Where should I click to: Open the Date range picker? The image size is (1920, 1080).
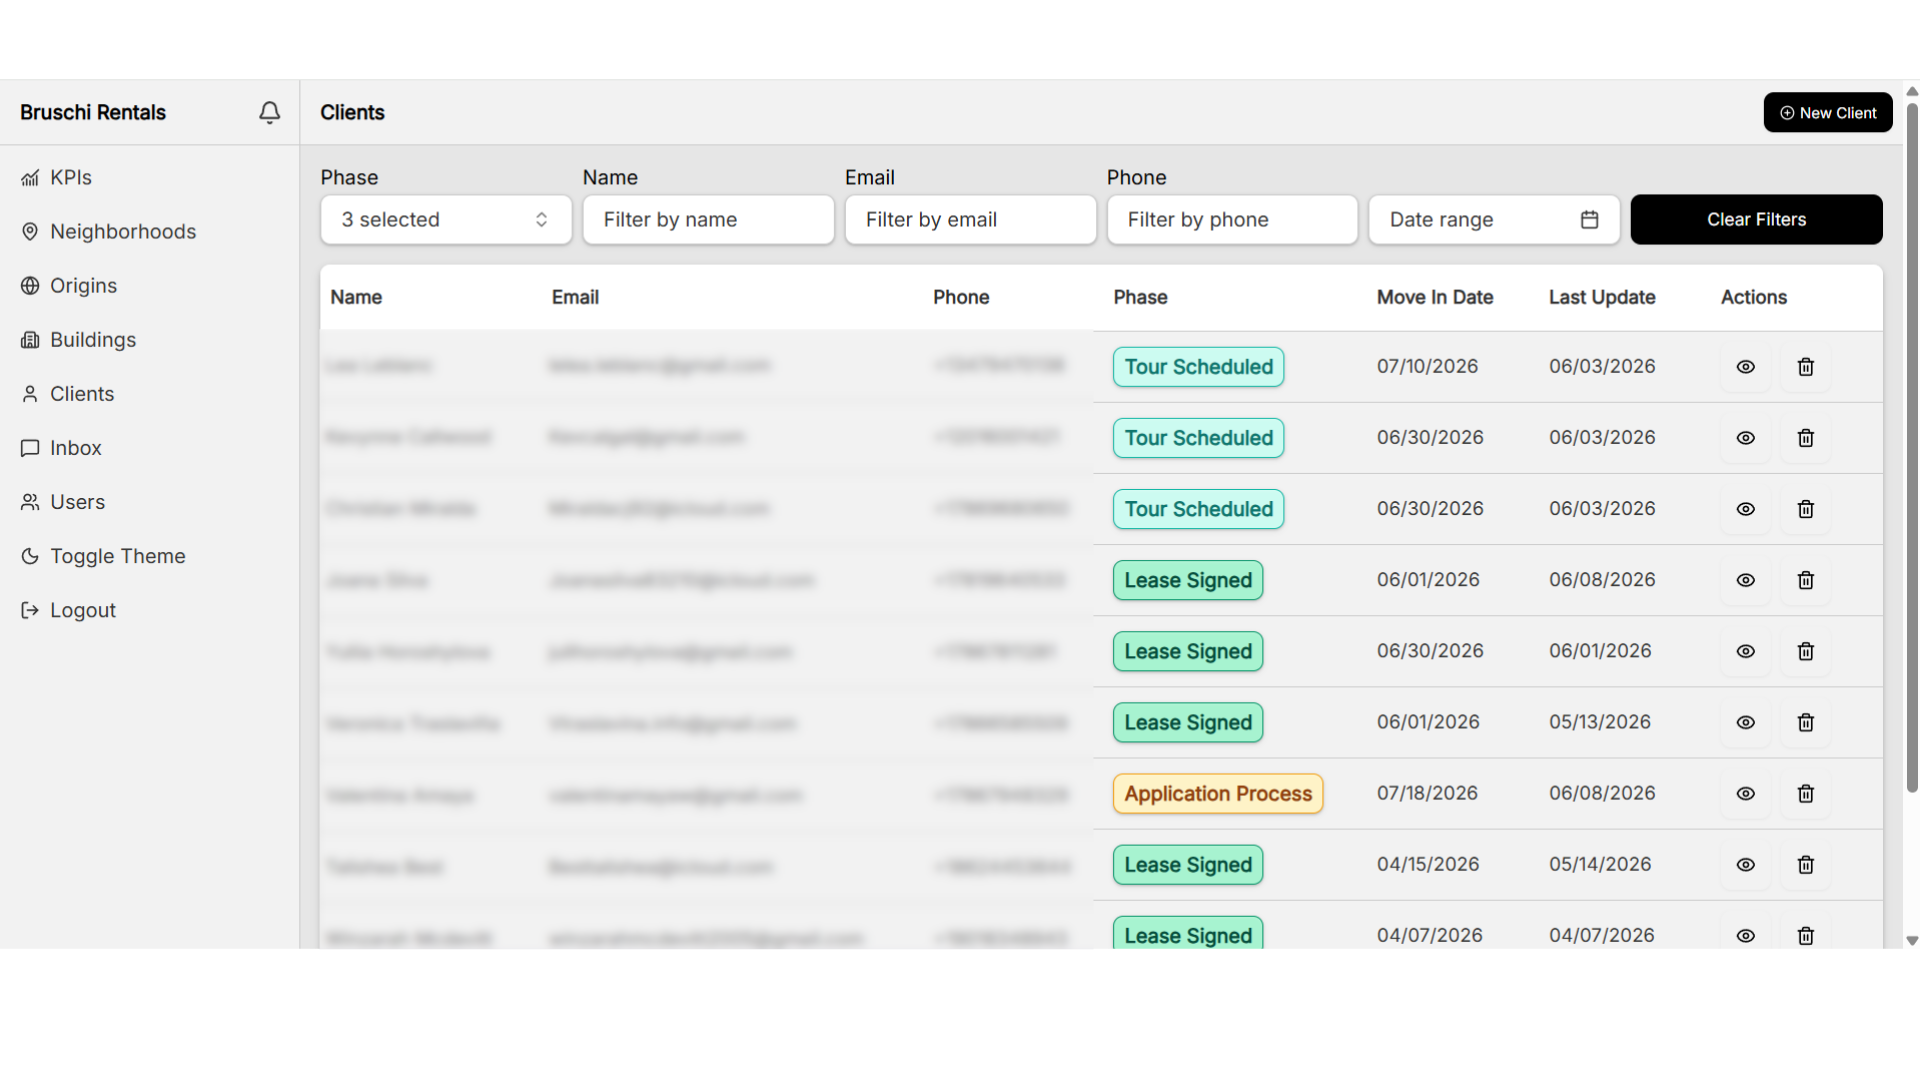1494,219
